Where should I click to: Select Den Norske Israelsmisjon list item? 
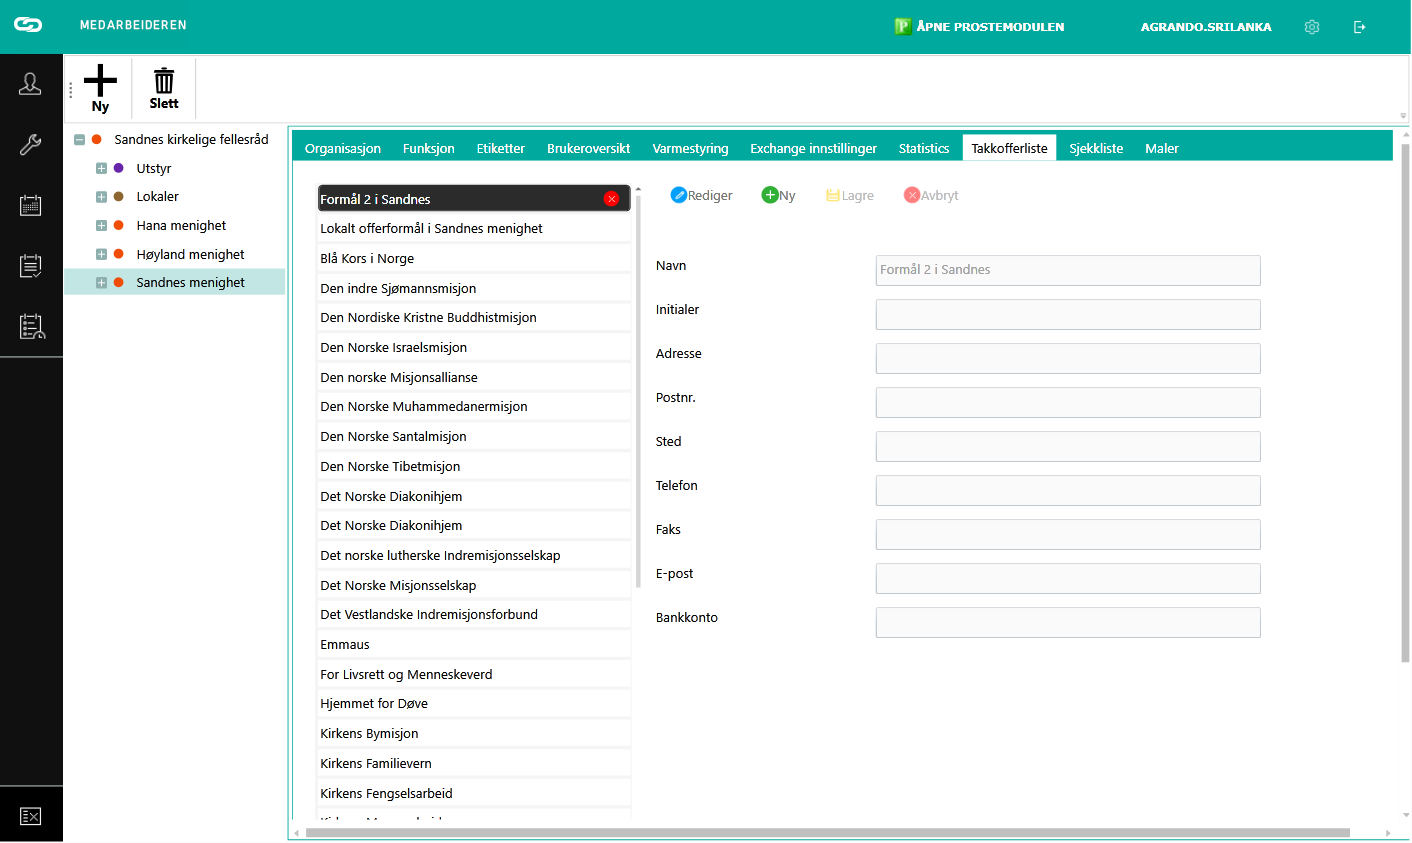click(474, 348)
